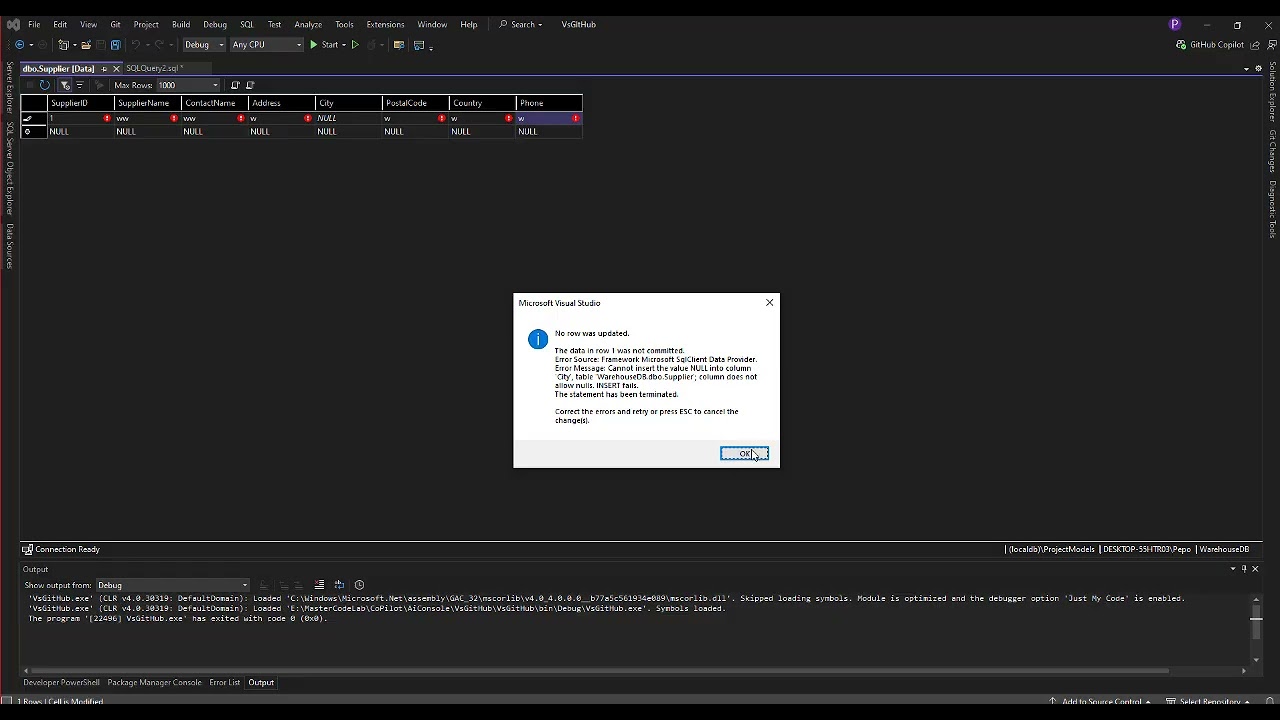Click the Open File toolbar icon
Image resolution: width=1280 pixels, height=720 pixels.
(86, 45)
